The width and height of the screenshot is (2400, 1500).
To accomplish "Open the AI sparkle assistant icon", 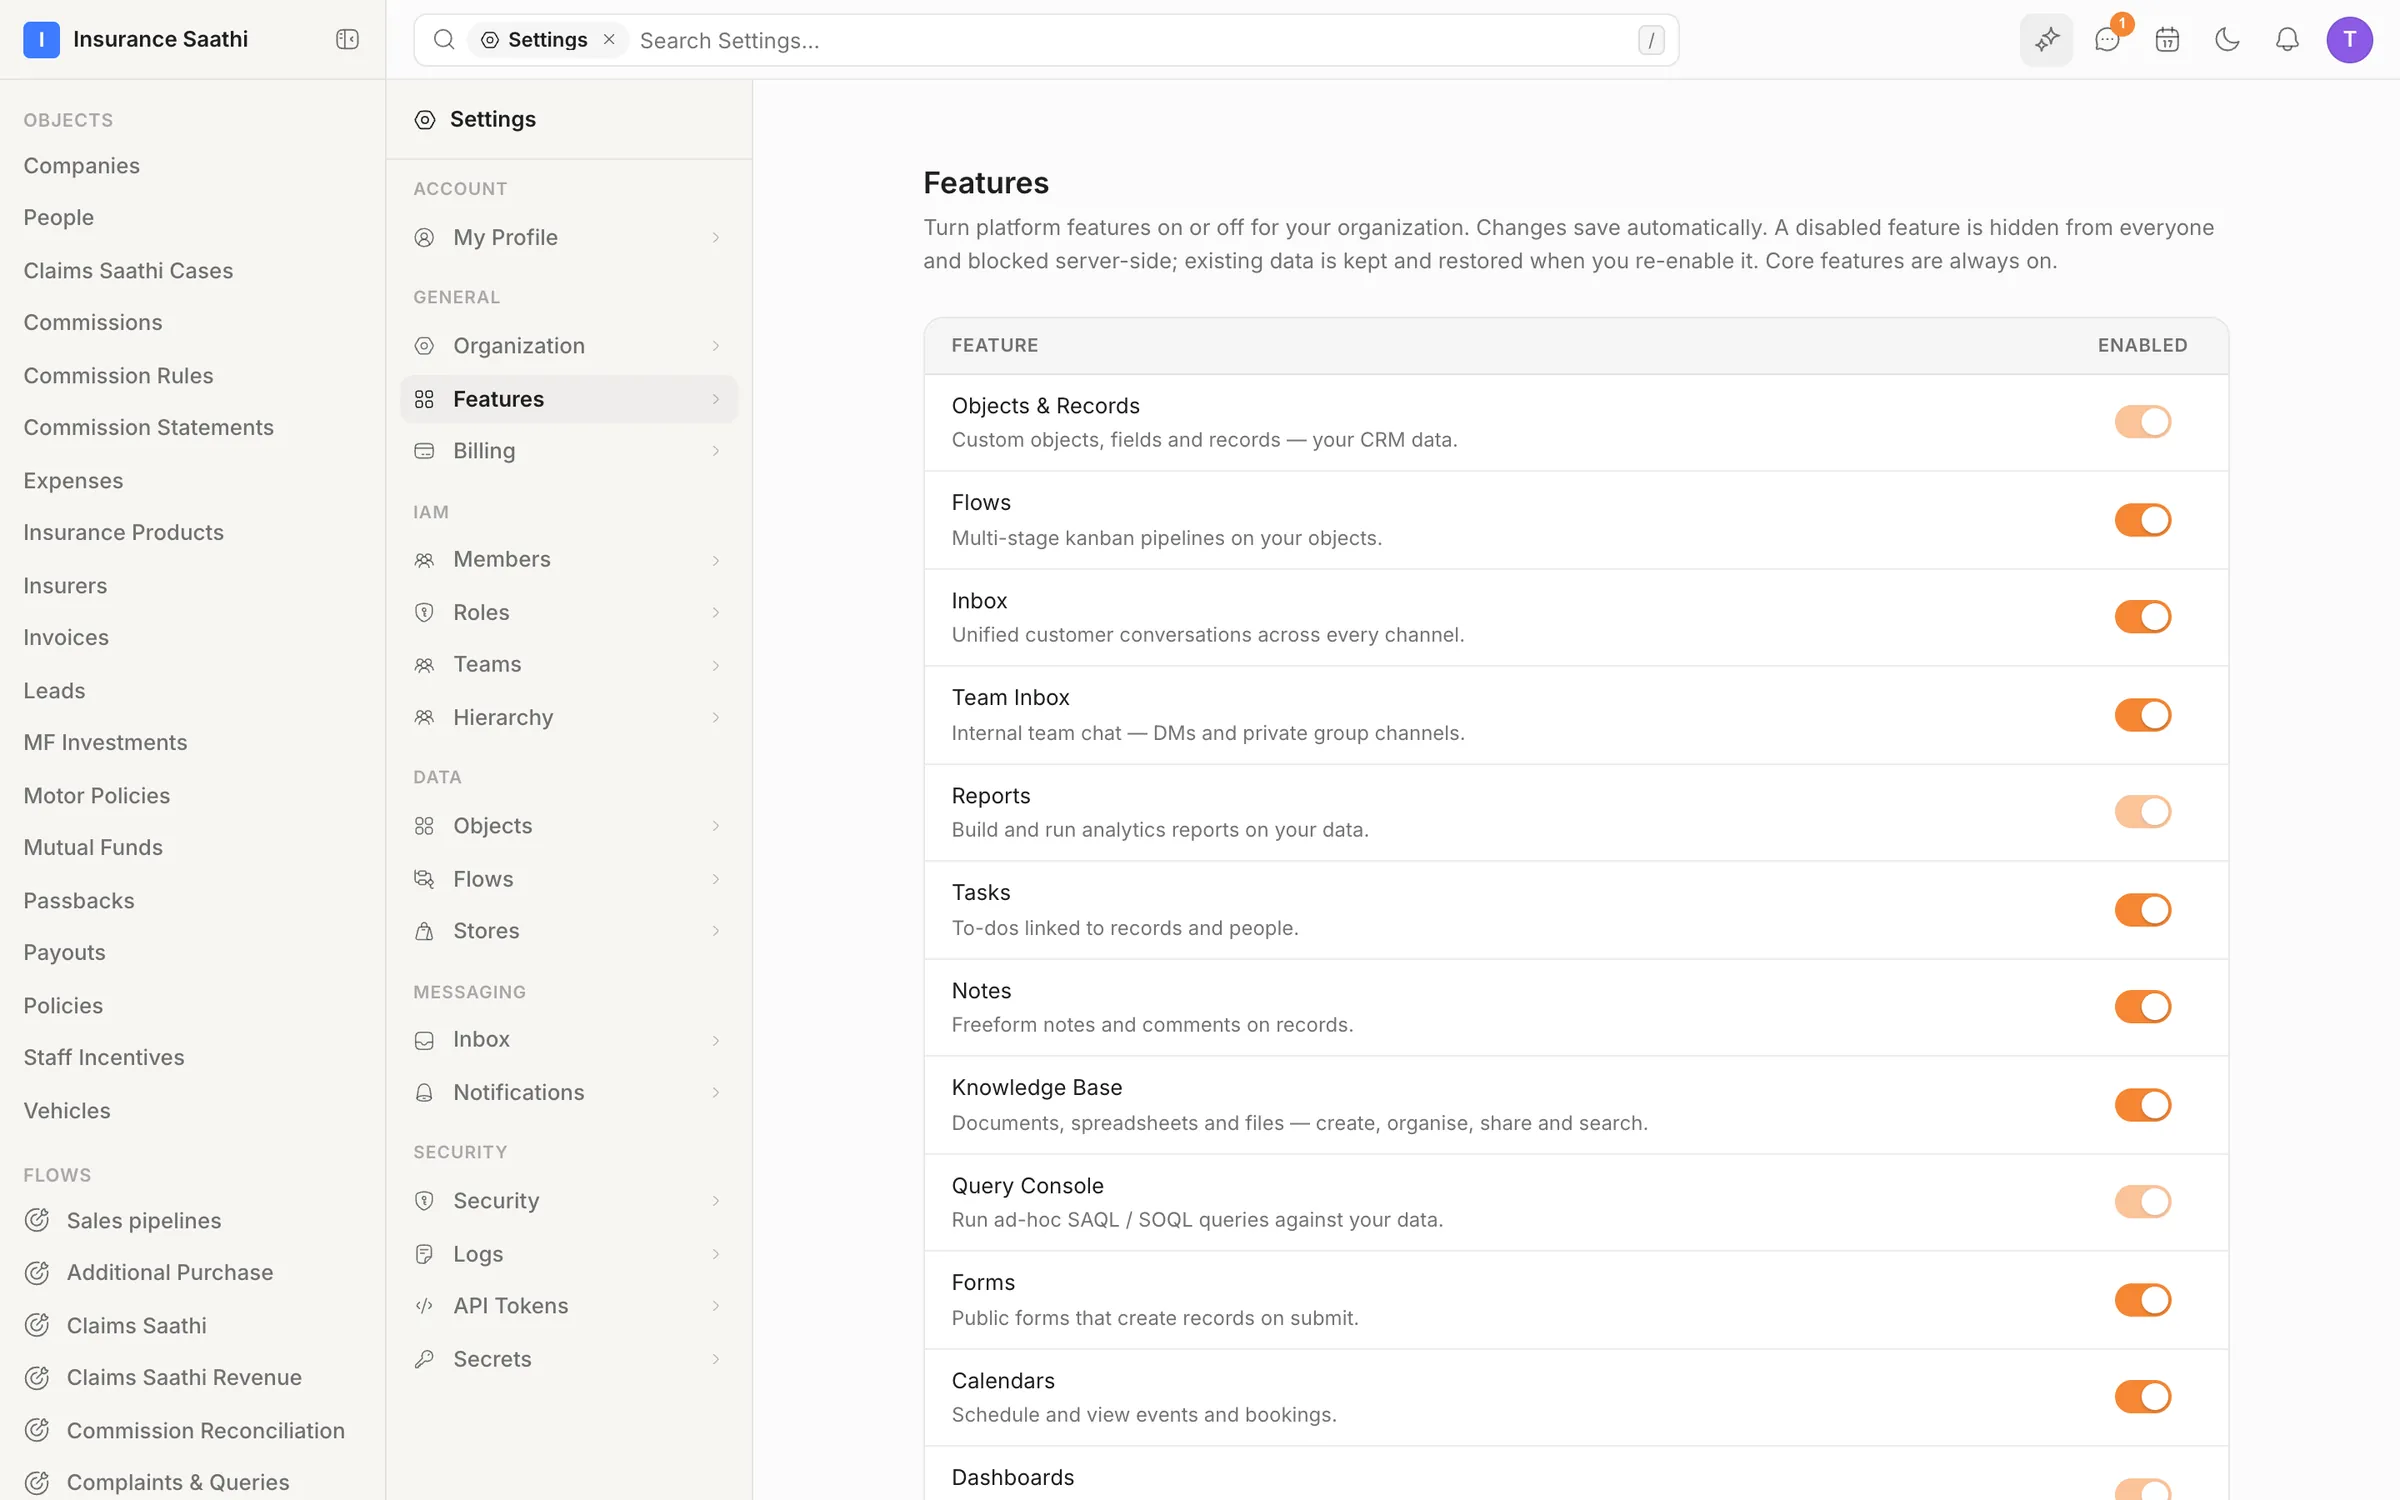I will [x=2046, y=40].
